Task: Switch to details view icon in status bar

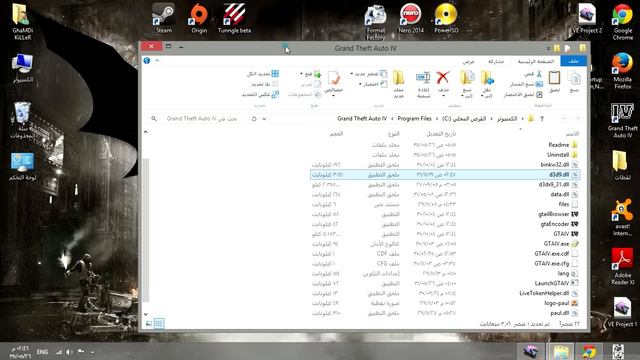Action: coord(158,324)
